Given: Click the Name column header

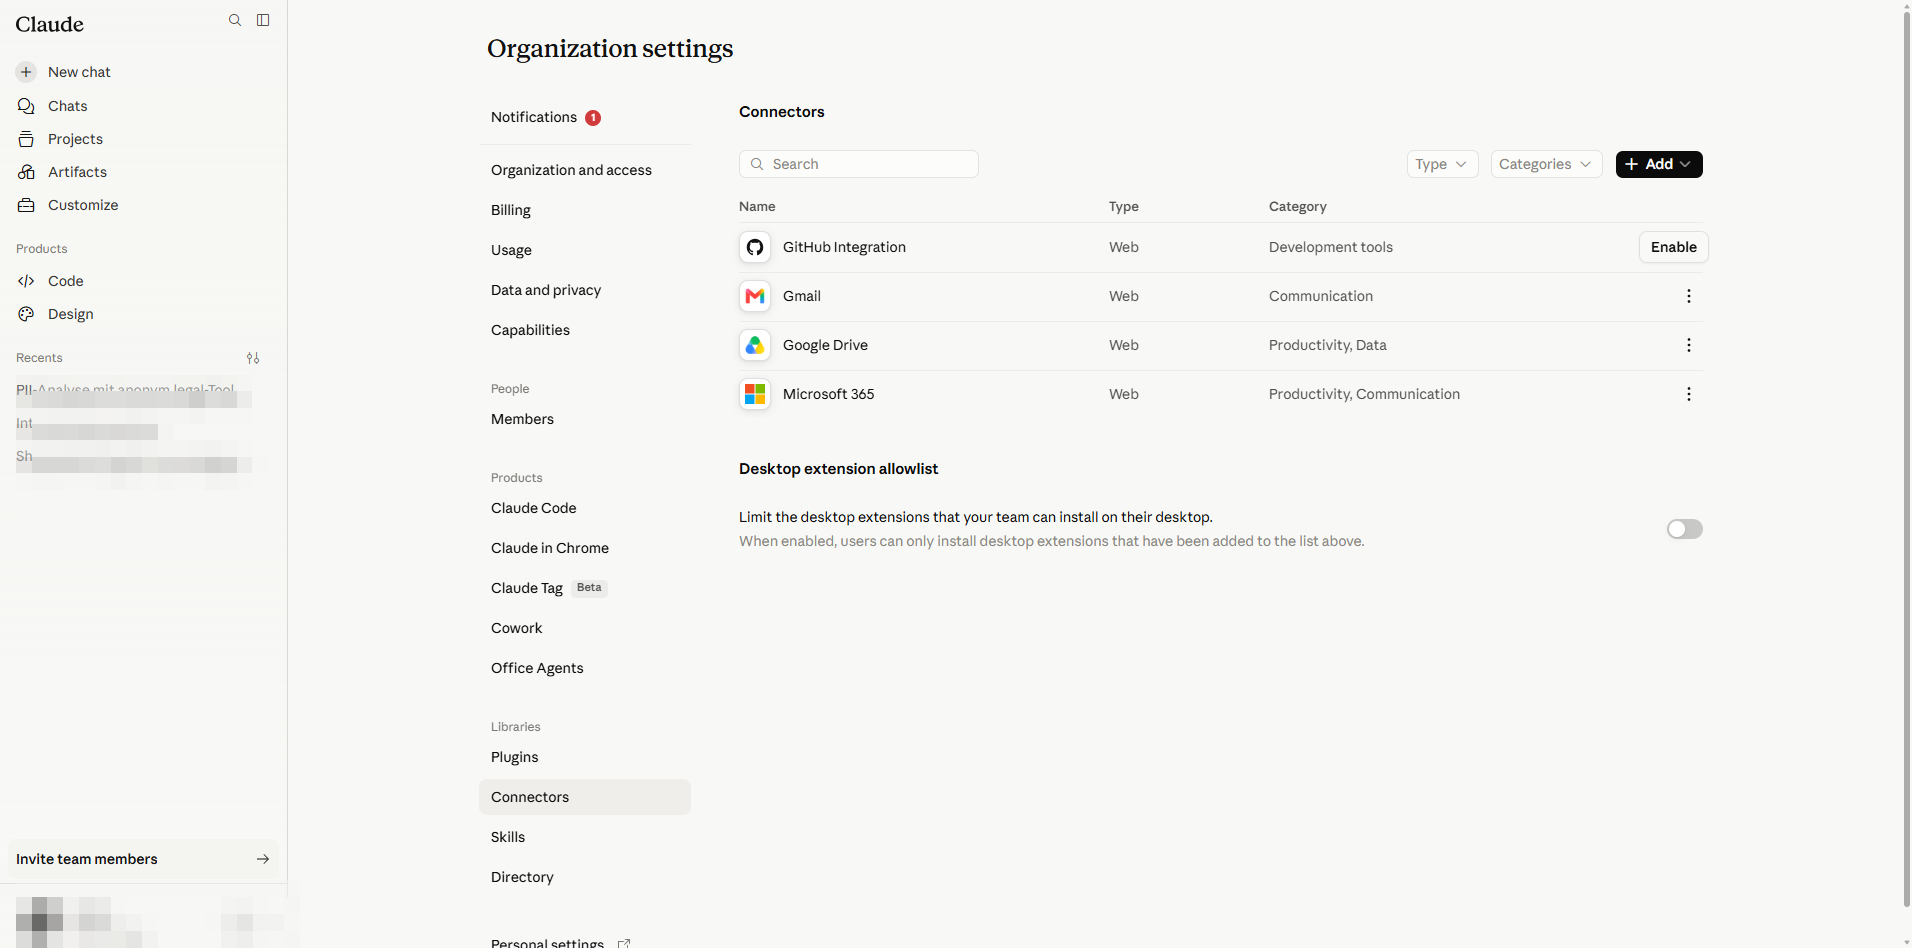Looking at the screenshot, I should click(x=757, y=206).
